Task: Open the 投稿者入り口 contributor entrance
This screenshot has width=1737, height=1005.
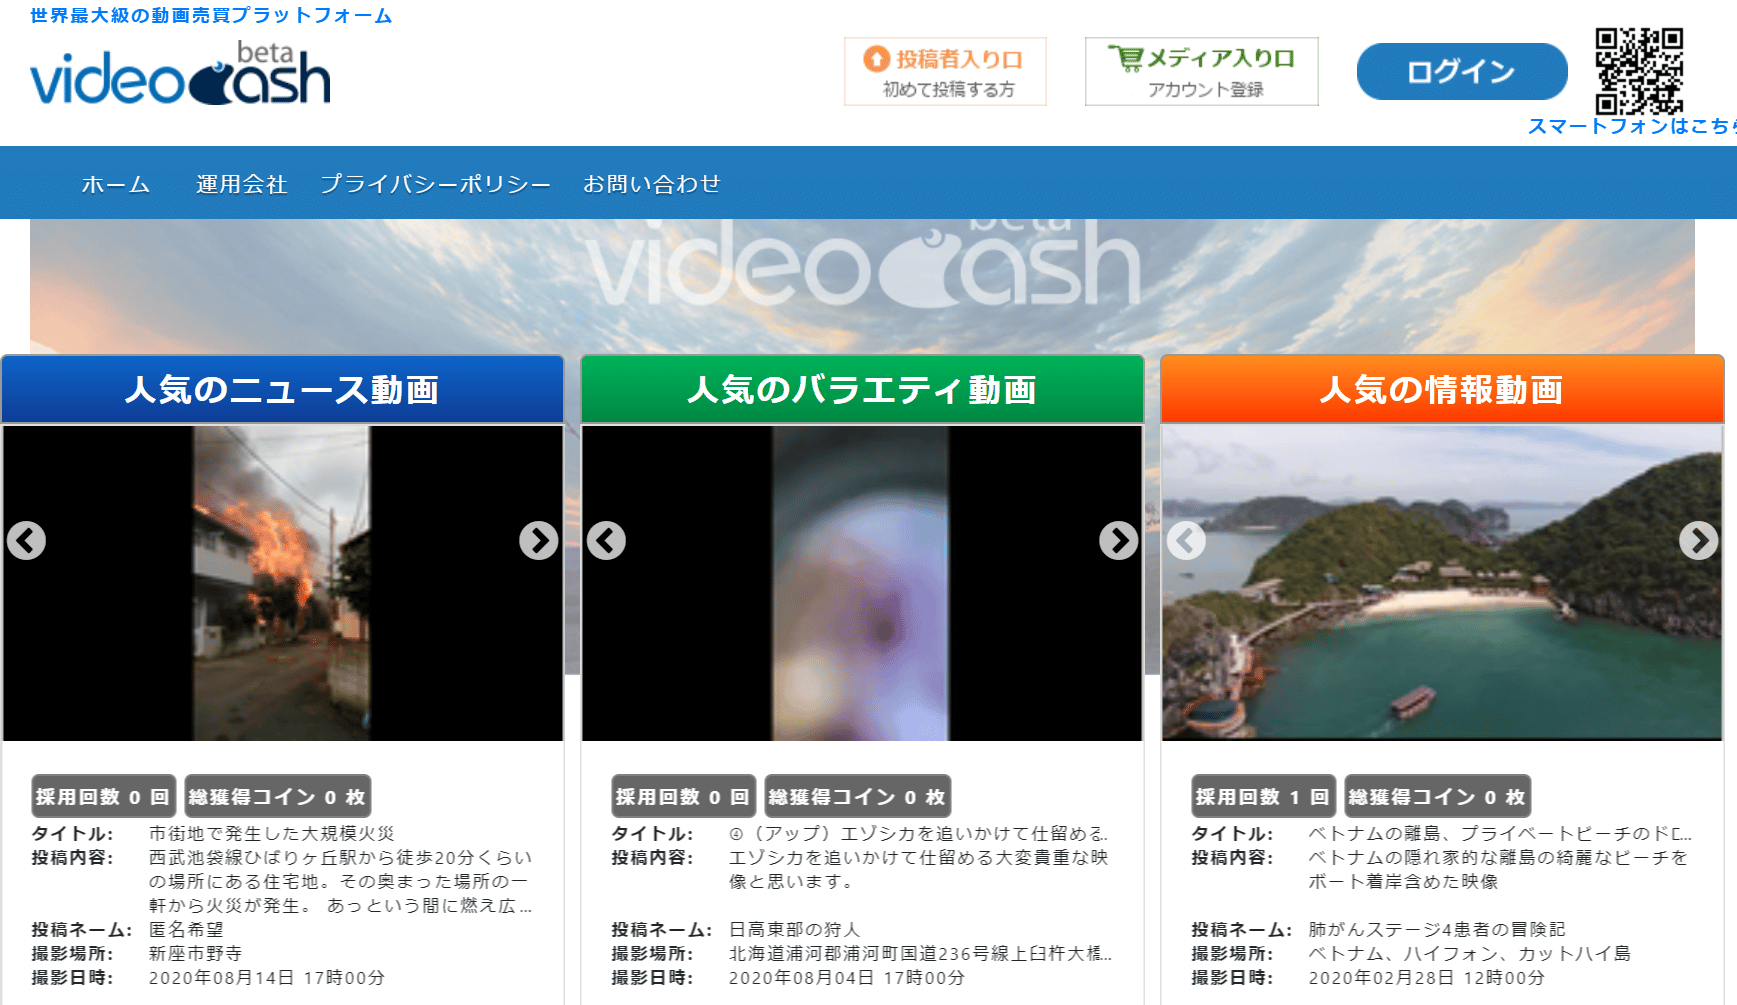Action: (x=945, y=71)
